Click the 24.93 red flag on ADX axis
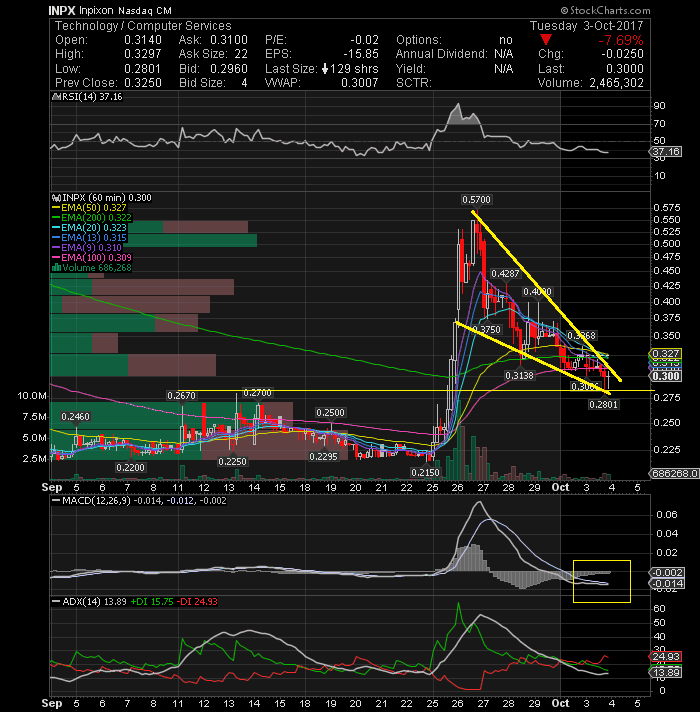Image resolution: width=700 pixels, height=712 pixels. (666, 657)
